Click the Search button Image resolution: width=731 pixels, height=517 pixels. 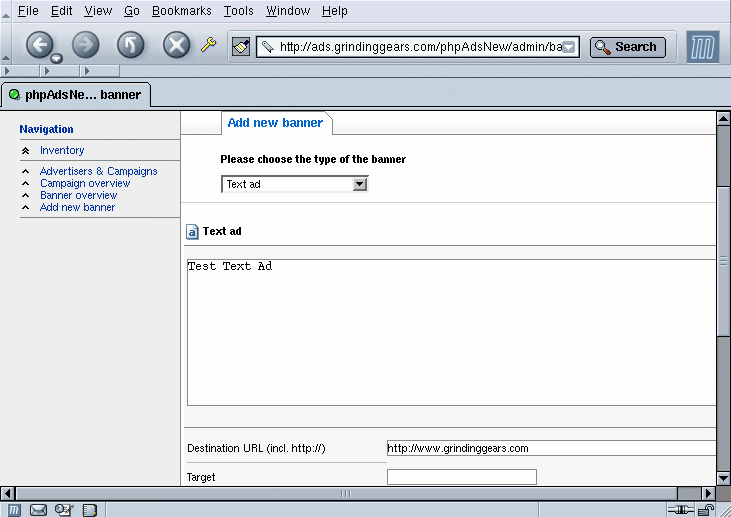coord(628,47)
